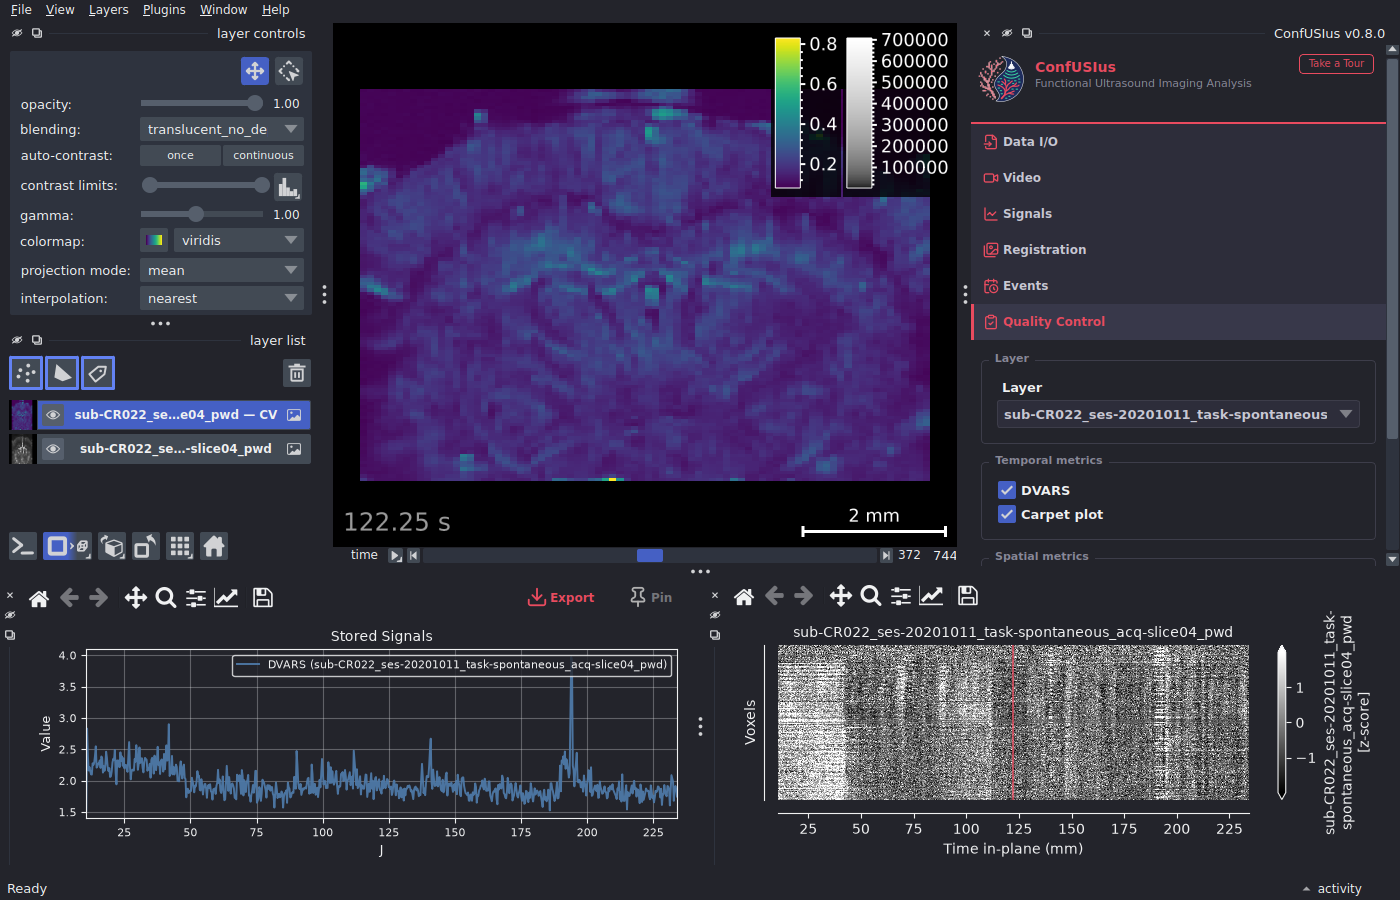Viewport: 1400px width, 900px height.
Task: Expand the blending mode dropdown
Action: (222, 129)
